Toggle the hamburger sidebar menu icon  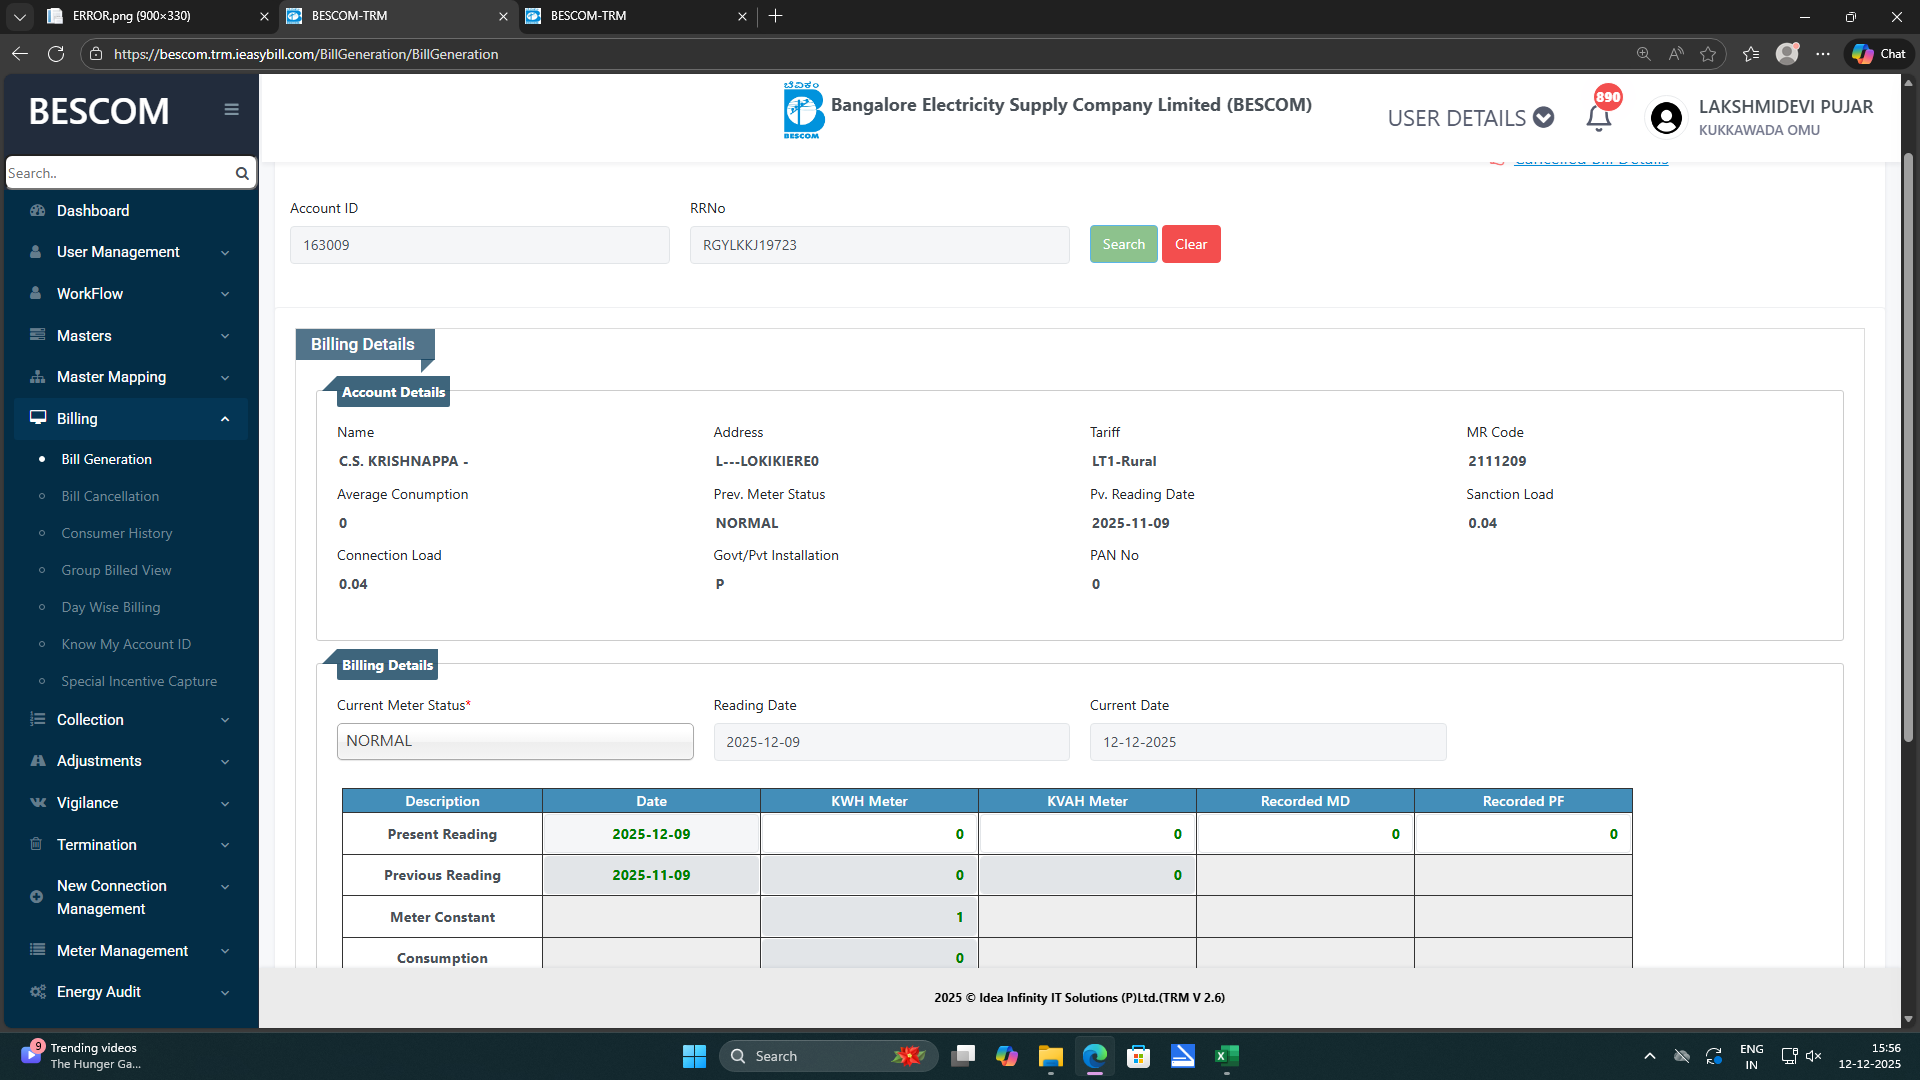[x=231, y=110]
